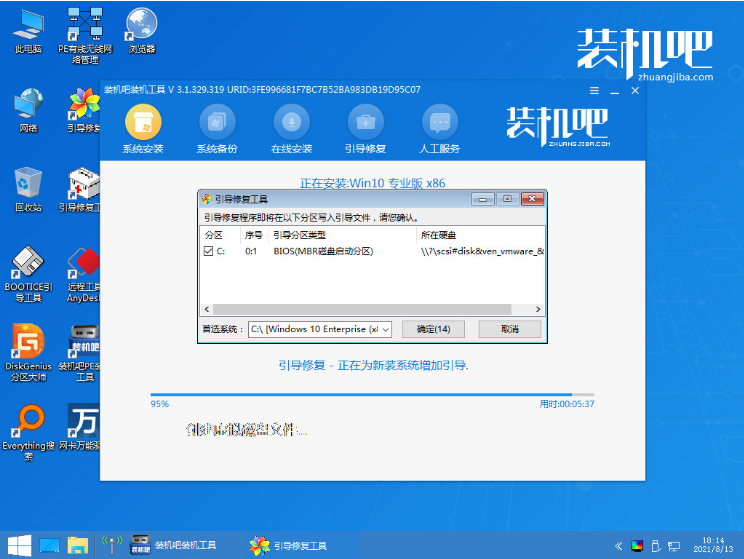This screenshot has height=559, width=744.
Task: Click the colorful display tray icon
Action: coord(637,546)
